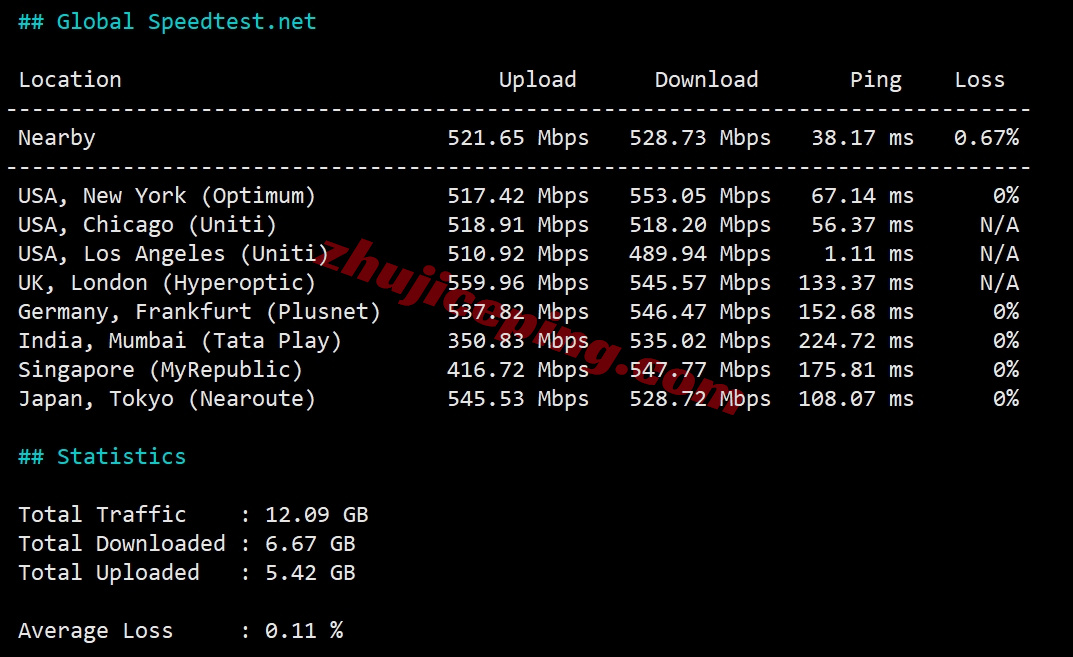Click the "## Global Speedtest.net" heading
Image resolution: width=1073 pixels, height=657 pixels.
point(167,22)
